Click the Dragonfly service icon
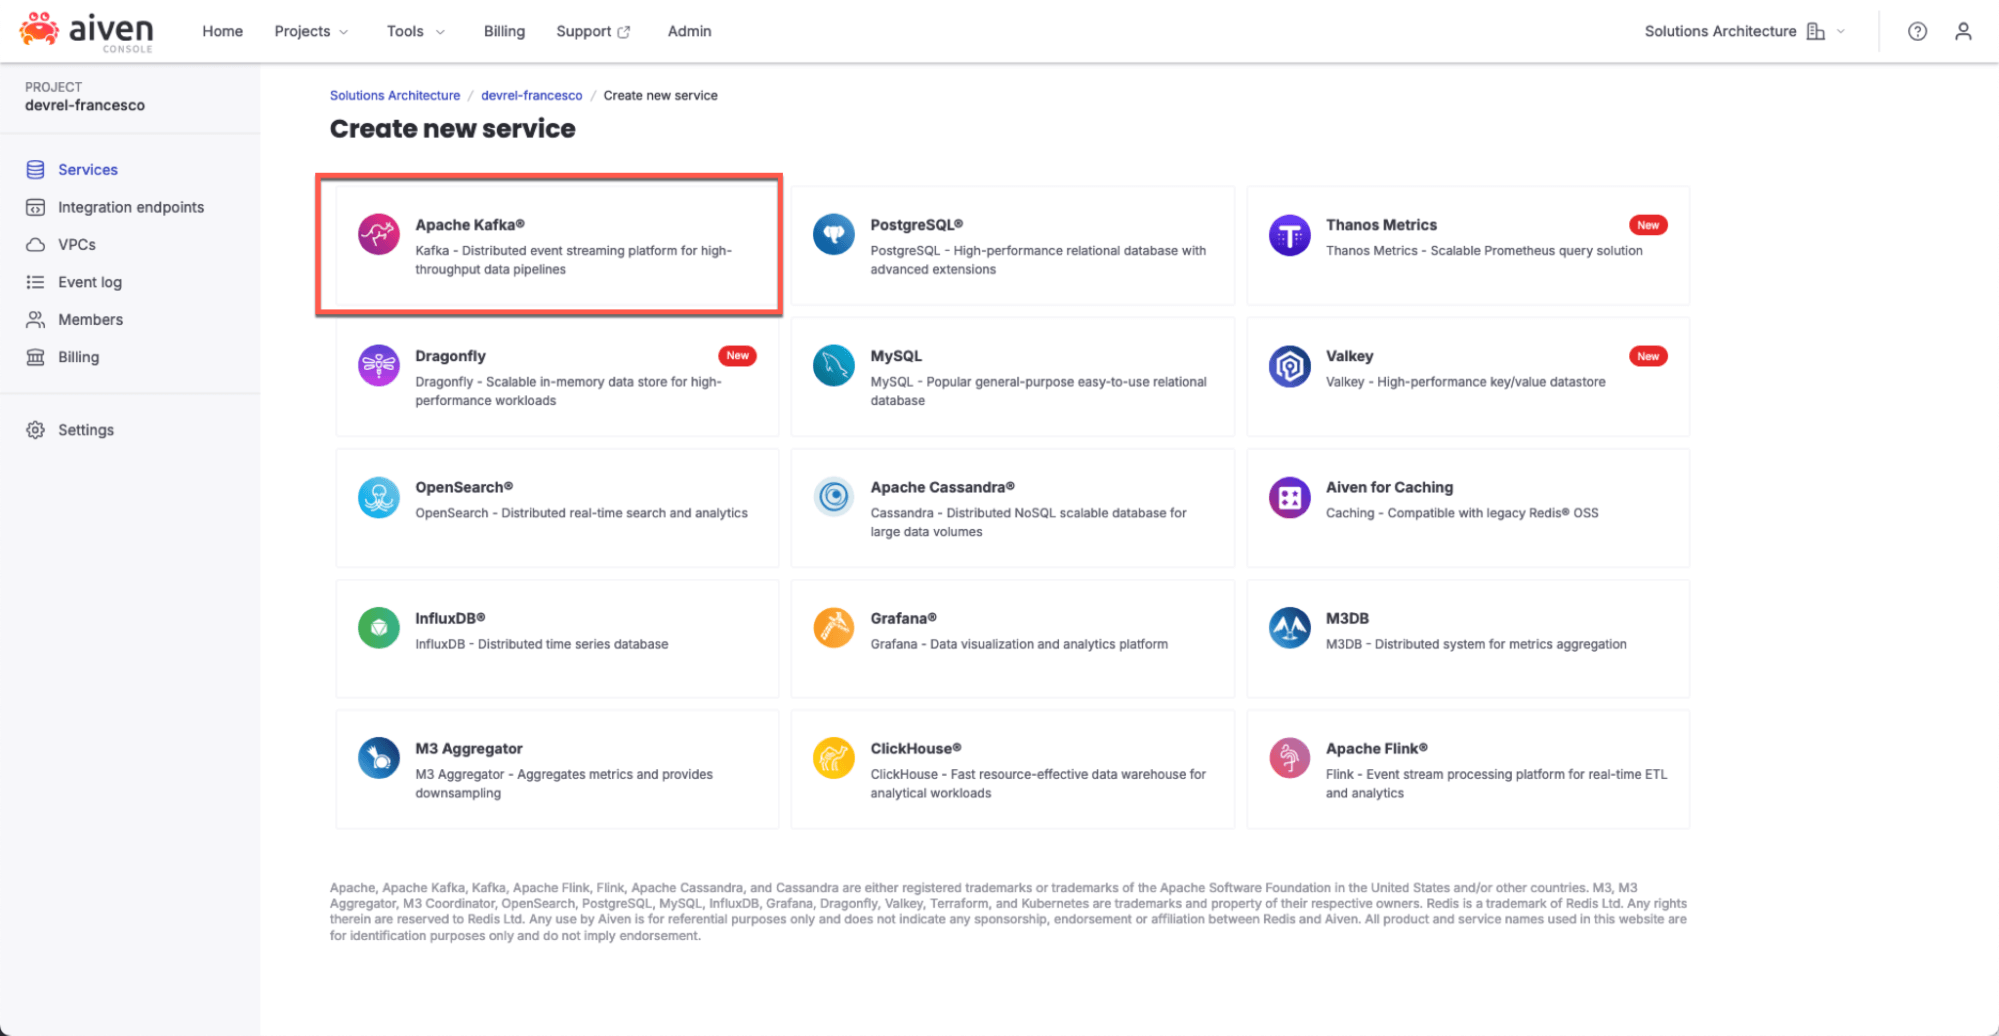 pos(379,366)
